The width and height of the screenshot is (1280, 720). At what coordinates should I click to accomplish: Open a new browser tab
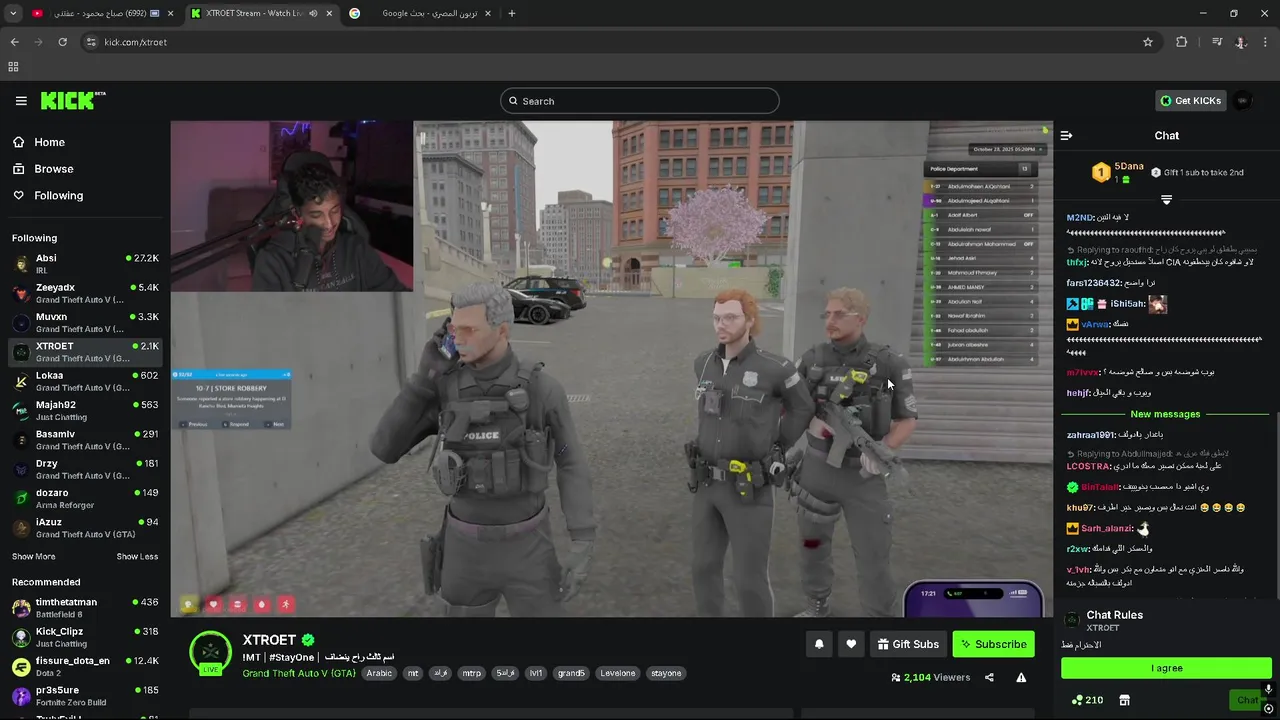point(512,14)
